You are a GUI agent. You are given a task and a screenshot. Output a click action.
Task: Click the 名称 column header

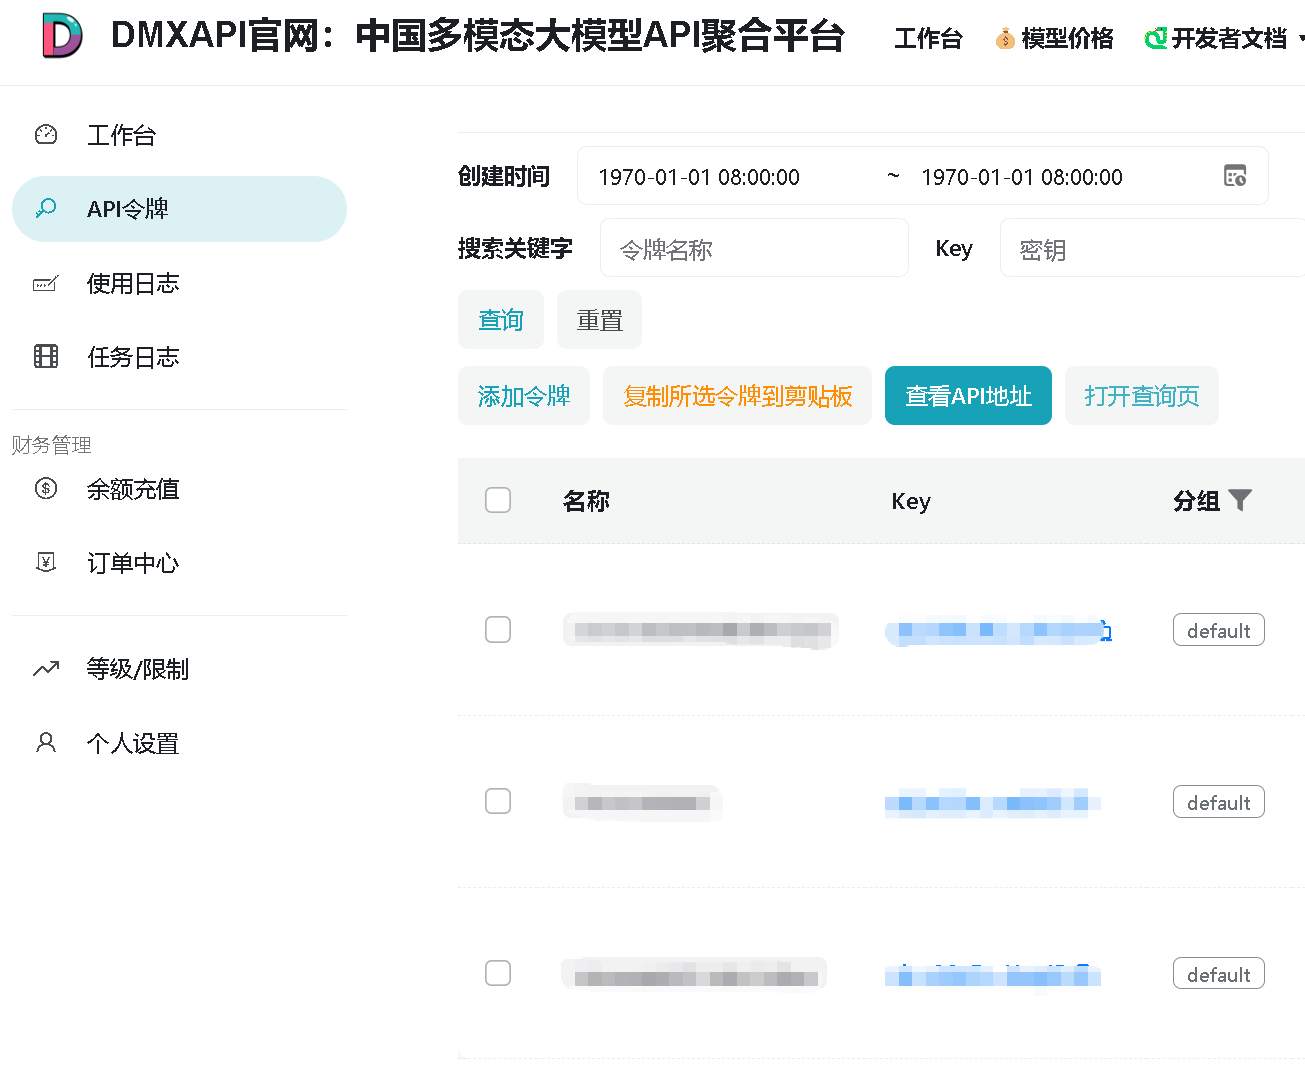pos(586,501)
